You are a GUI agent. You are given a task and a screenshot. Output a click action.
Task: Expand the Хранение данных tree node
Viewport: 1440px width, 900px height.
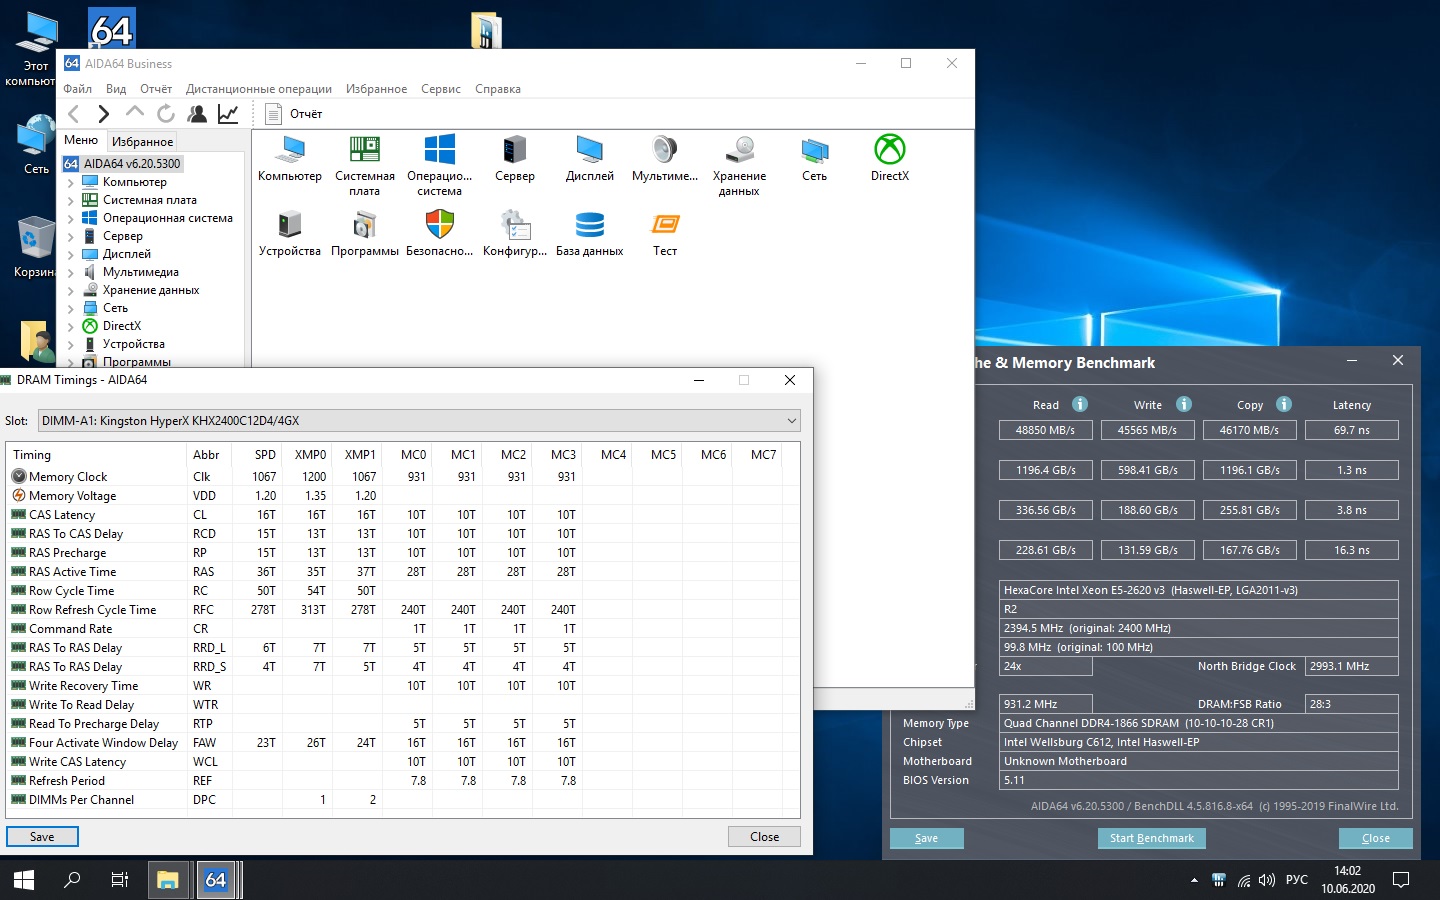(71, 291)
